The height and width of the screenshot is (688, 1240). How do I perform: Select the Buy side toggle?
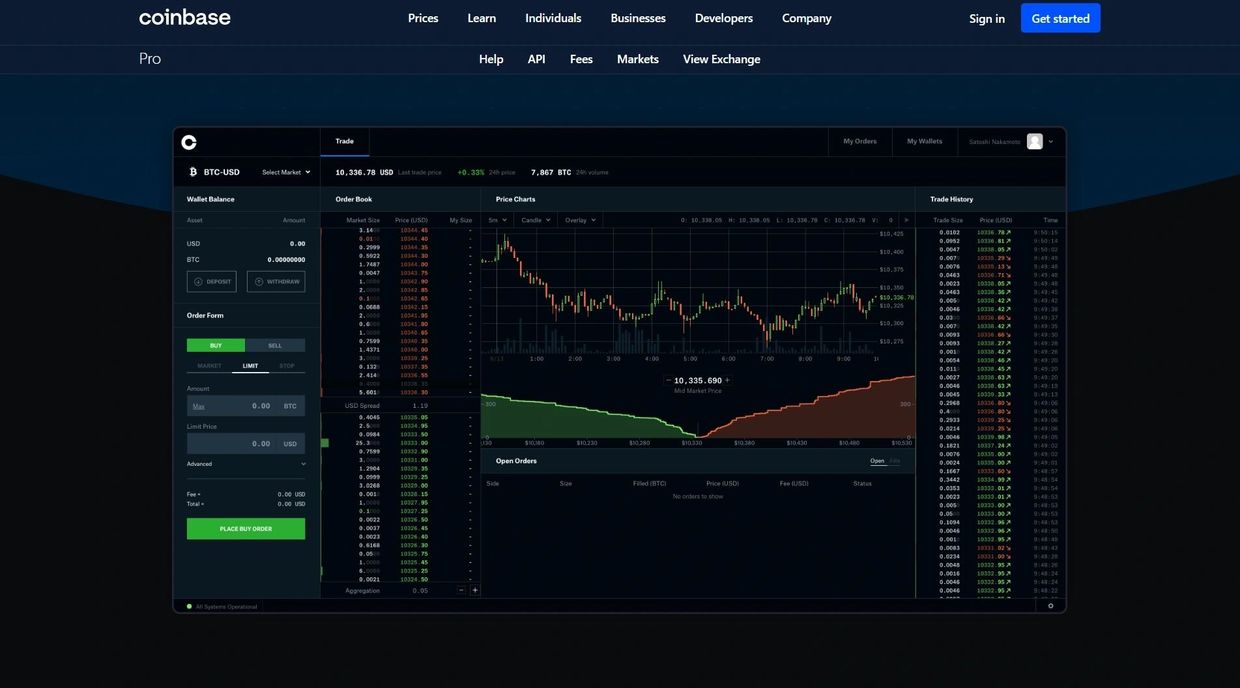pyautogui.click(x=216, y=345)
